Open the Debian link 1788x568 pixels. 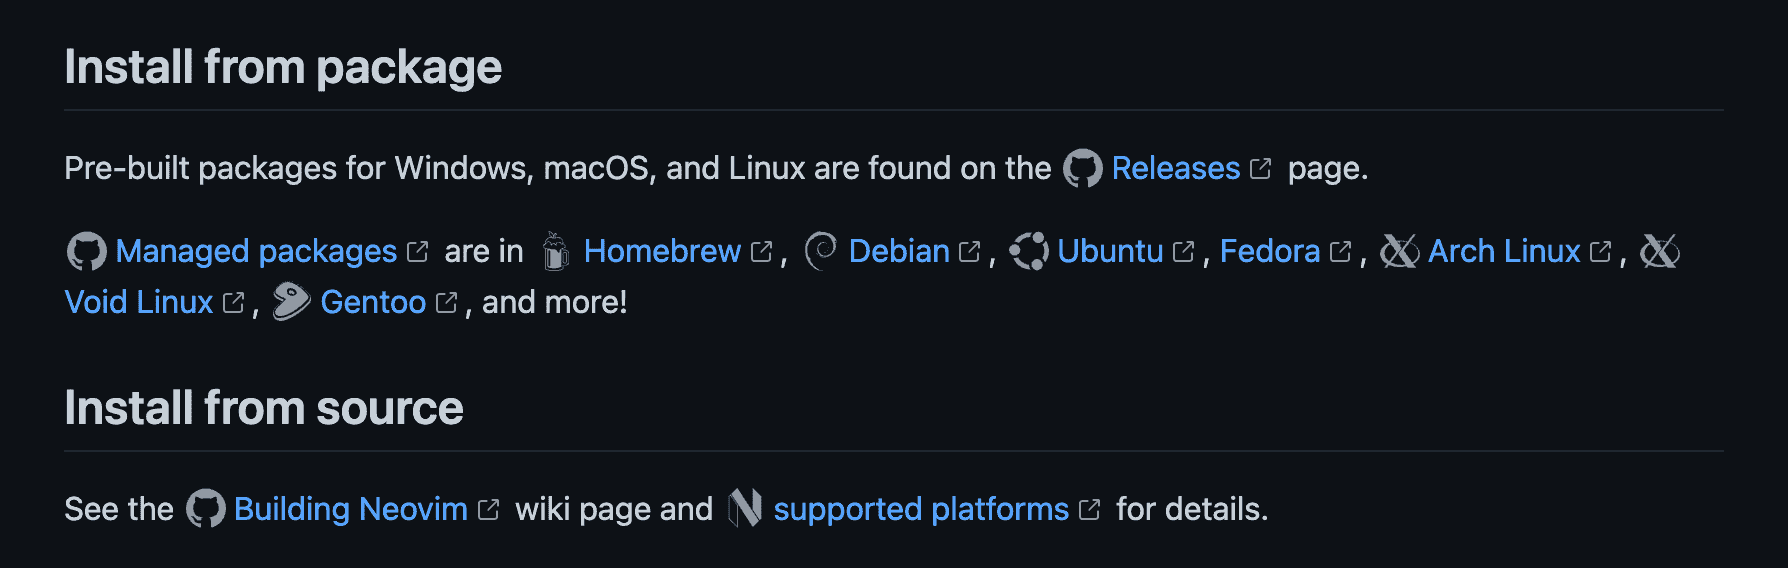(898, 252)
